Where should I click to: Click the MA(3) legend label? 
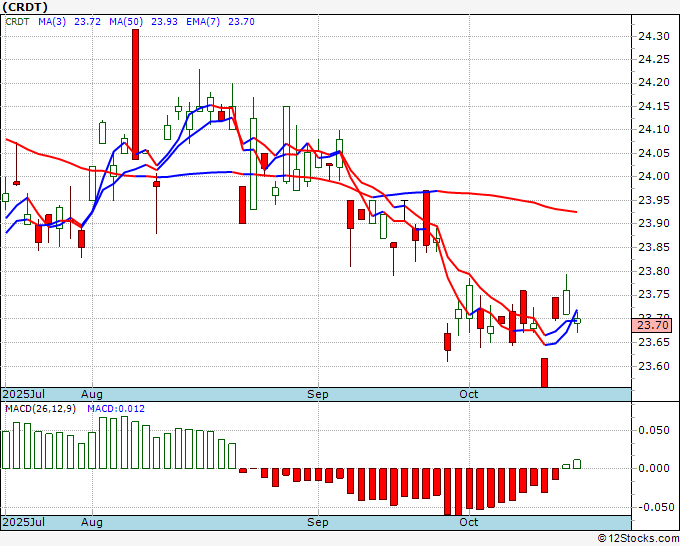52,22
